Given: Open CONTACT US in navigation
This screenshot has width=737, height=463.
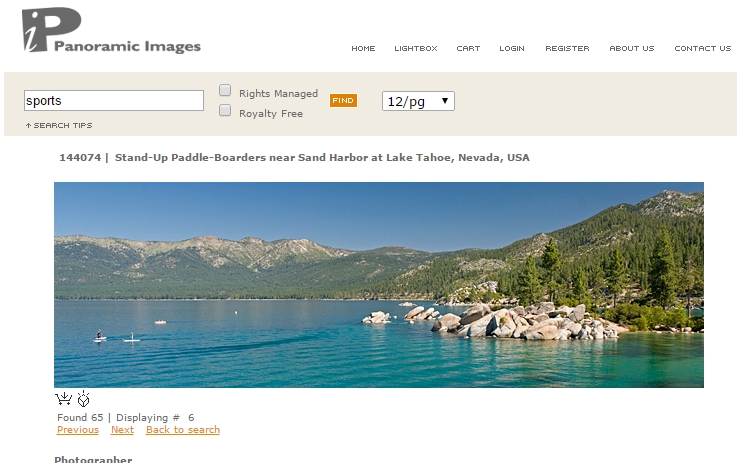Looking at the screenshot, I should pyautogui.click(x=703, y=48).
